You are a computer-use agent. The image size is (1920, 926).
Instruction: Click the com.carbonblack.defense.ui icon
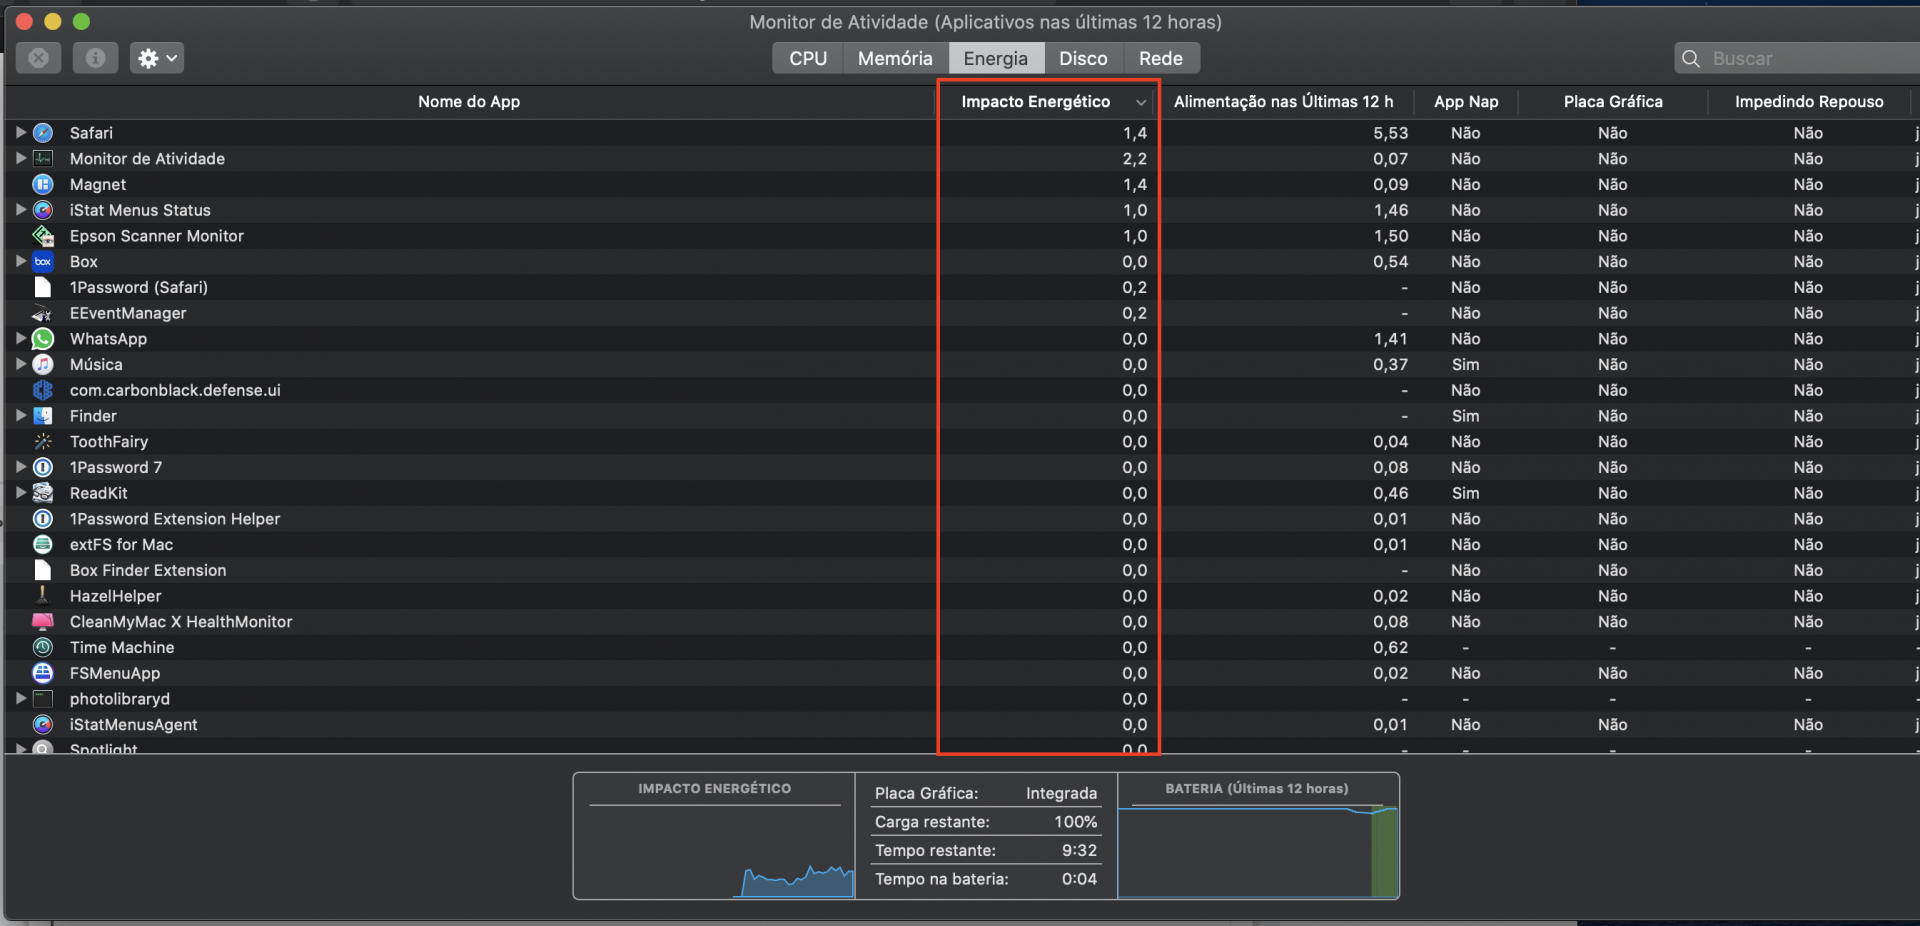pyautogui.click(x=43, y=390)
